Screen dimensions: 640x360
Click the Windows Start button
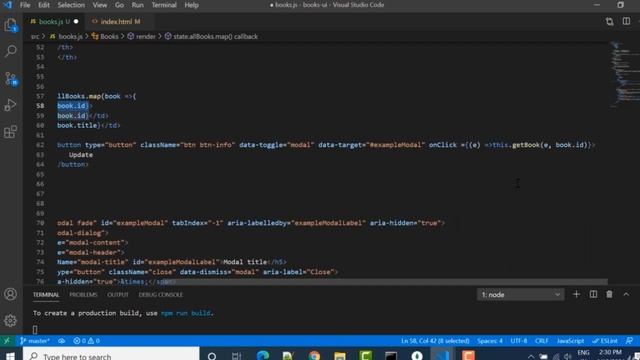[11, 356]
